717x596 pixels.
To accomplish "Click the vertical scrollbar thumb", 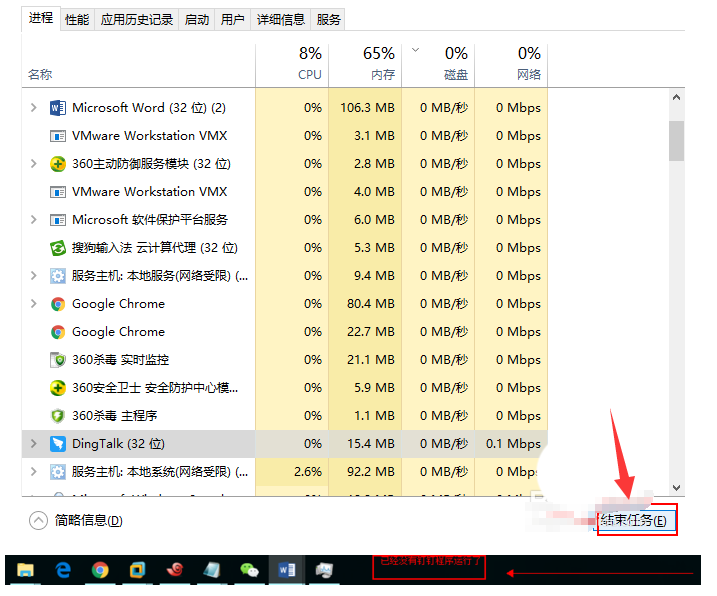I will [676, 141].
